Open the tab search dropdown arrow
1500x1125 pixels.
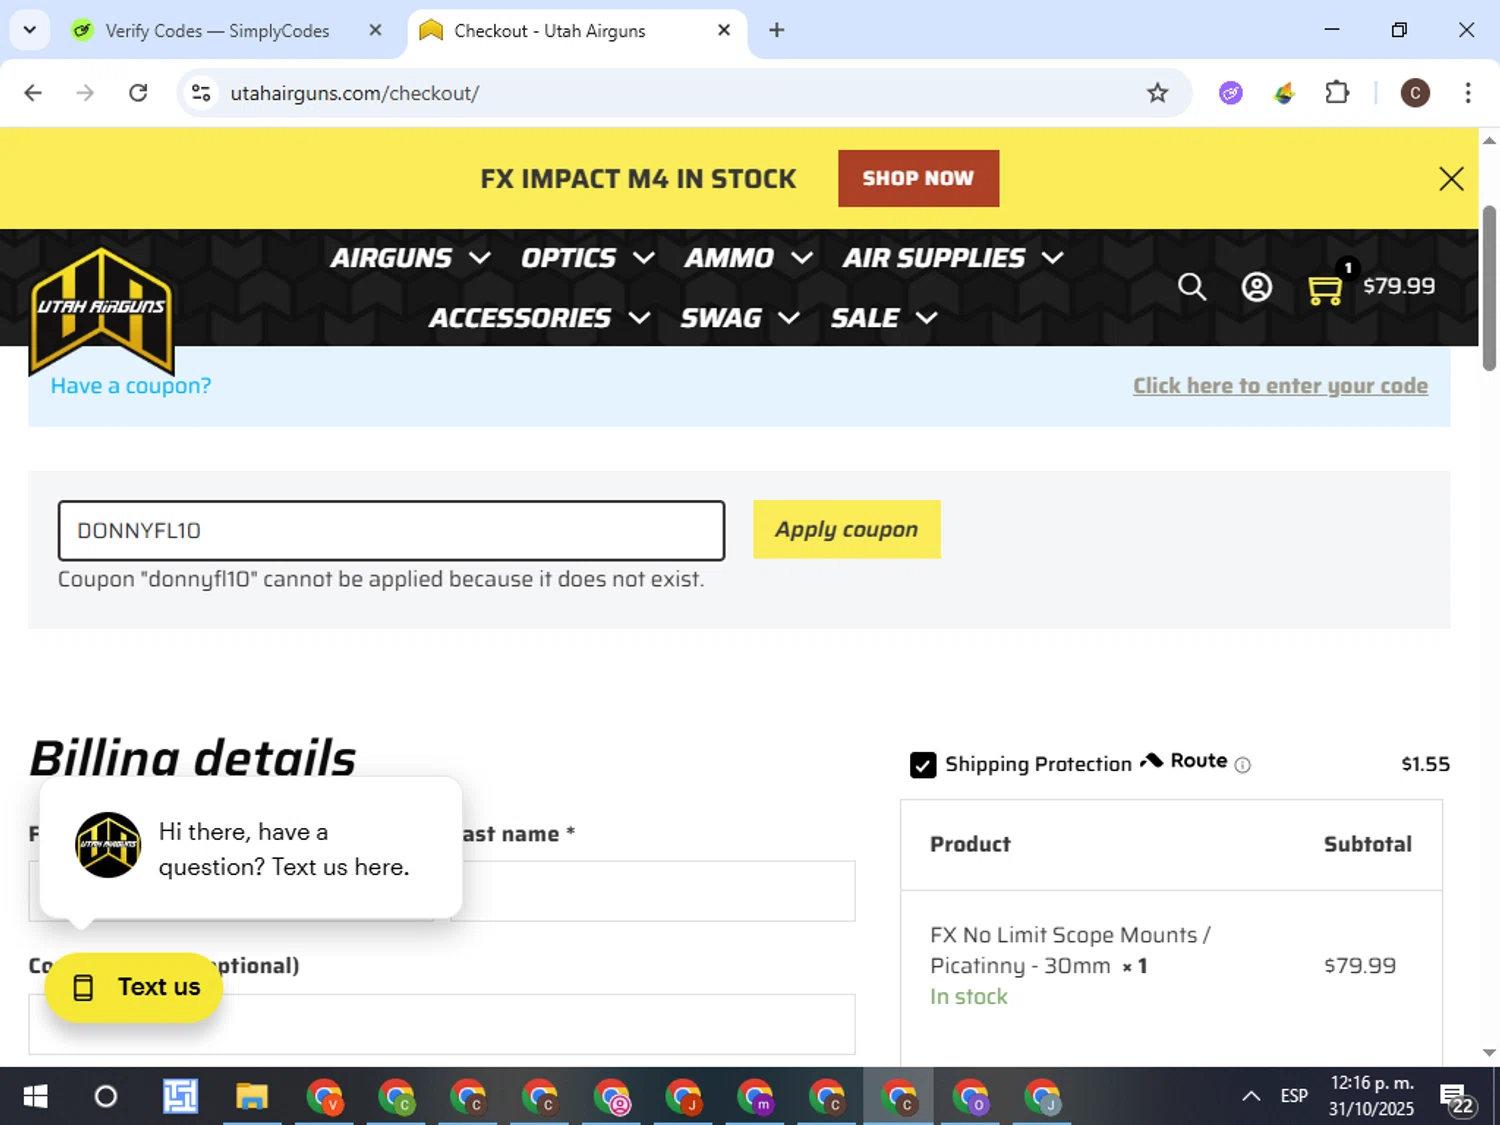[x=30, y=30]
